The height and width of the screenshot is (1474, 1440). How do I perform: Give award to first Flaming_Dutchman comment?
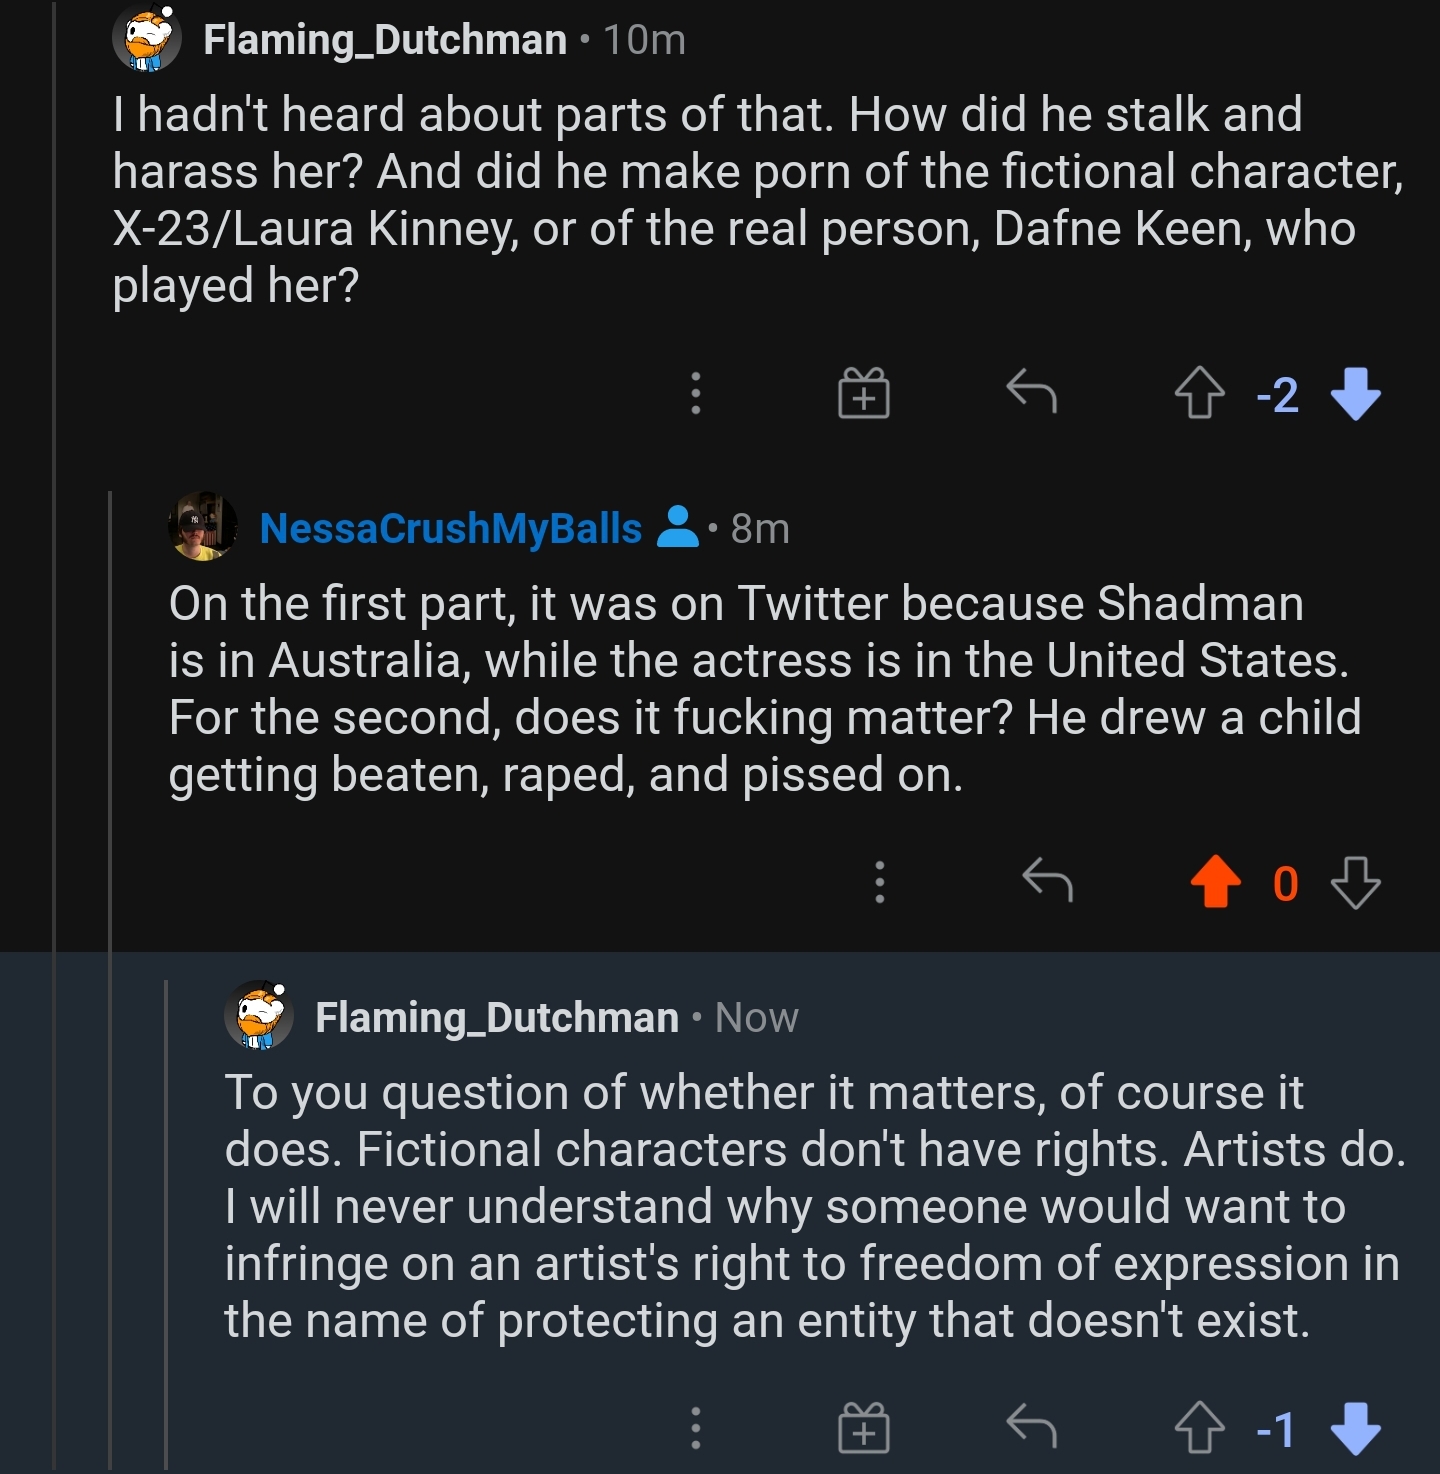pos(863,393)
